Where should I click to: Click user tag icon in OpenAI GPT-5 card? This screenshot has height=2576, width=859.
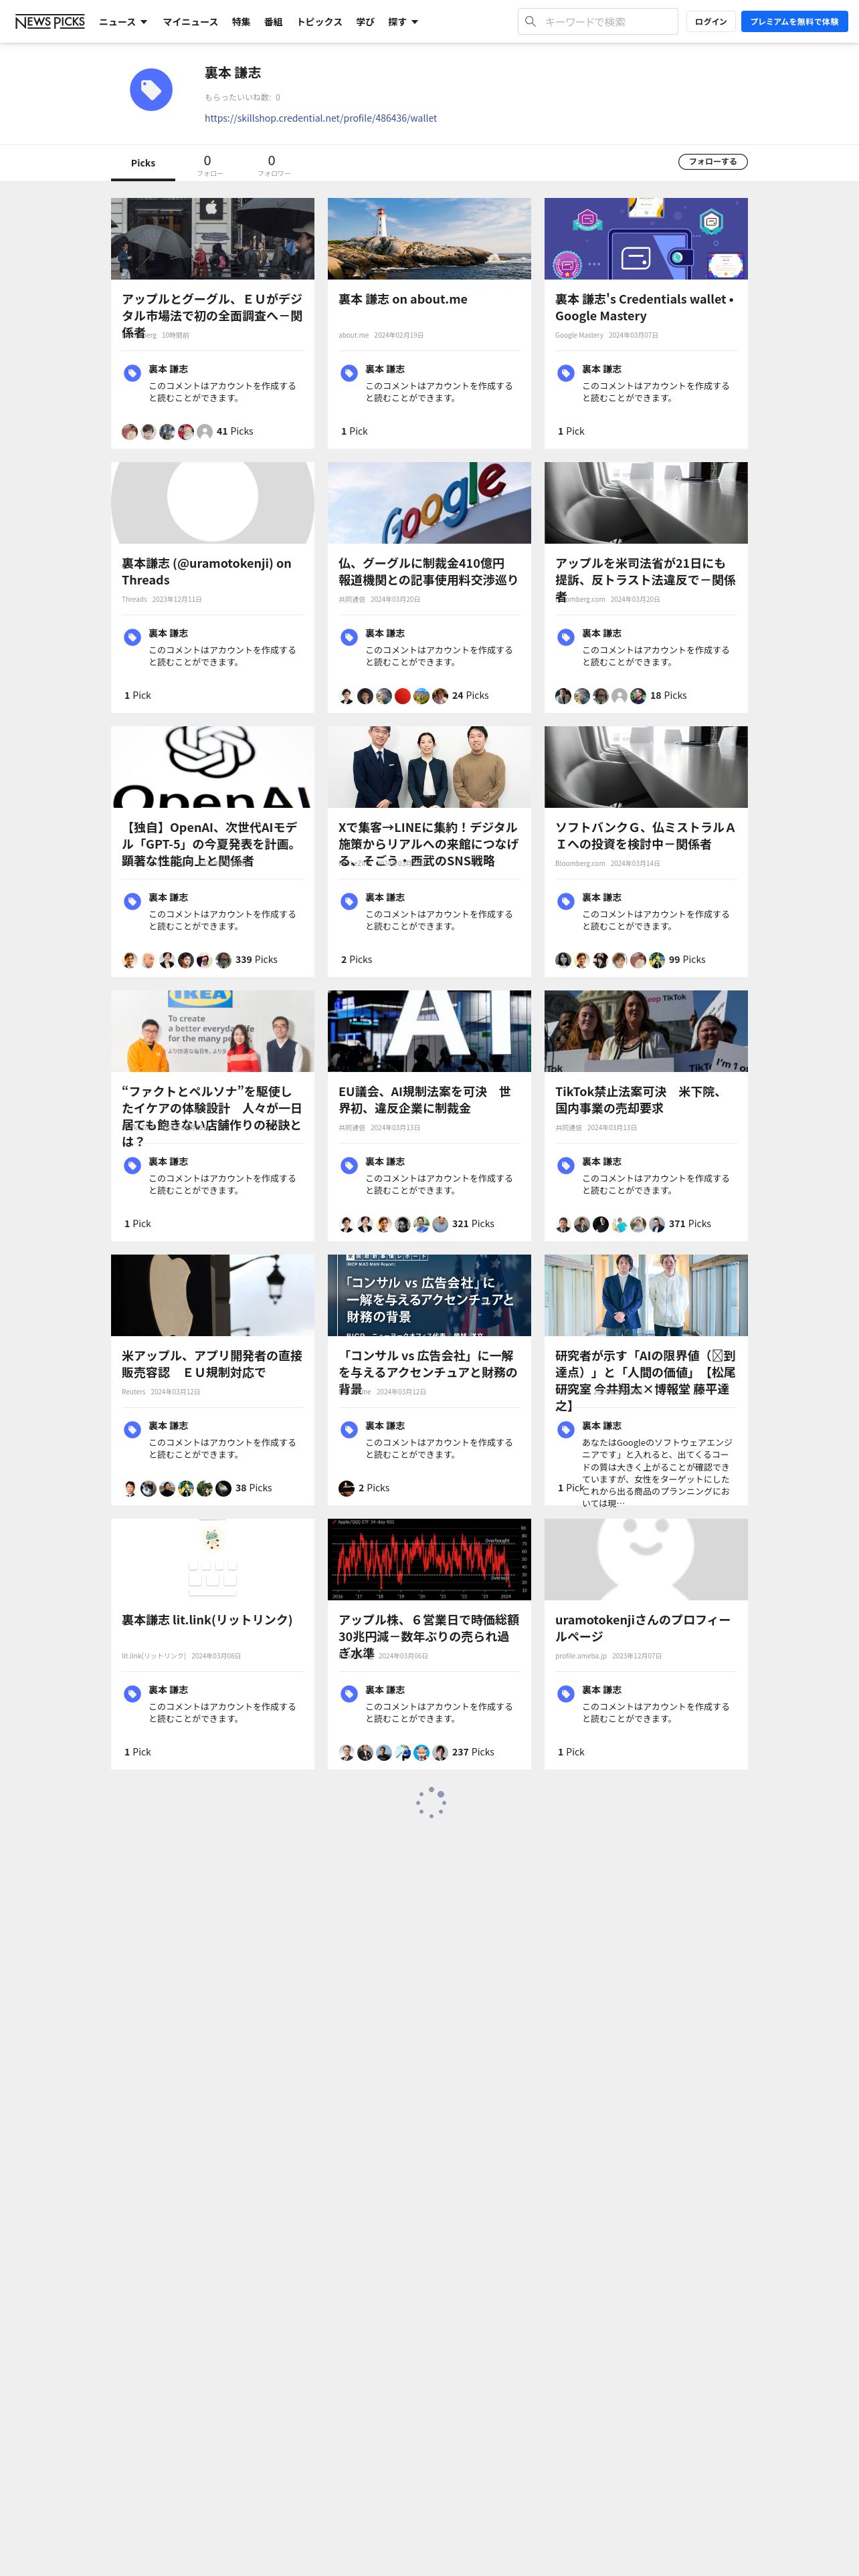coord(132,901)
